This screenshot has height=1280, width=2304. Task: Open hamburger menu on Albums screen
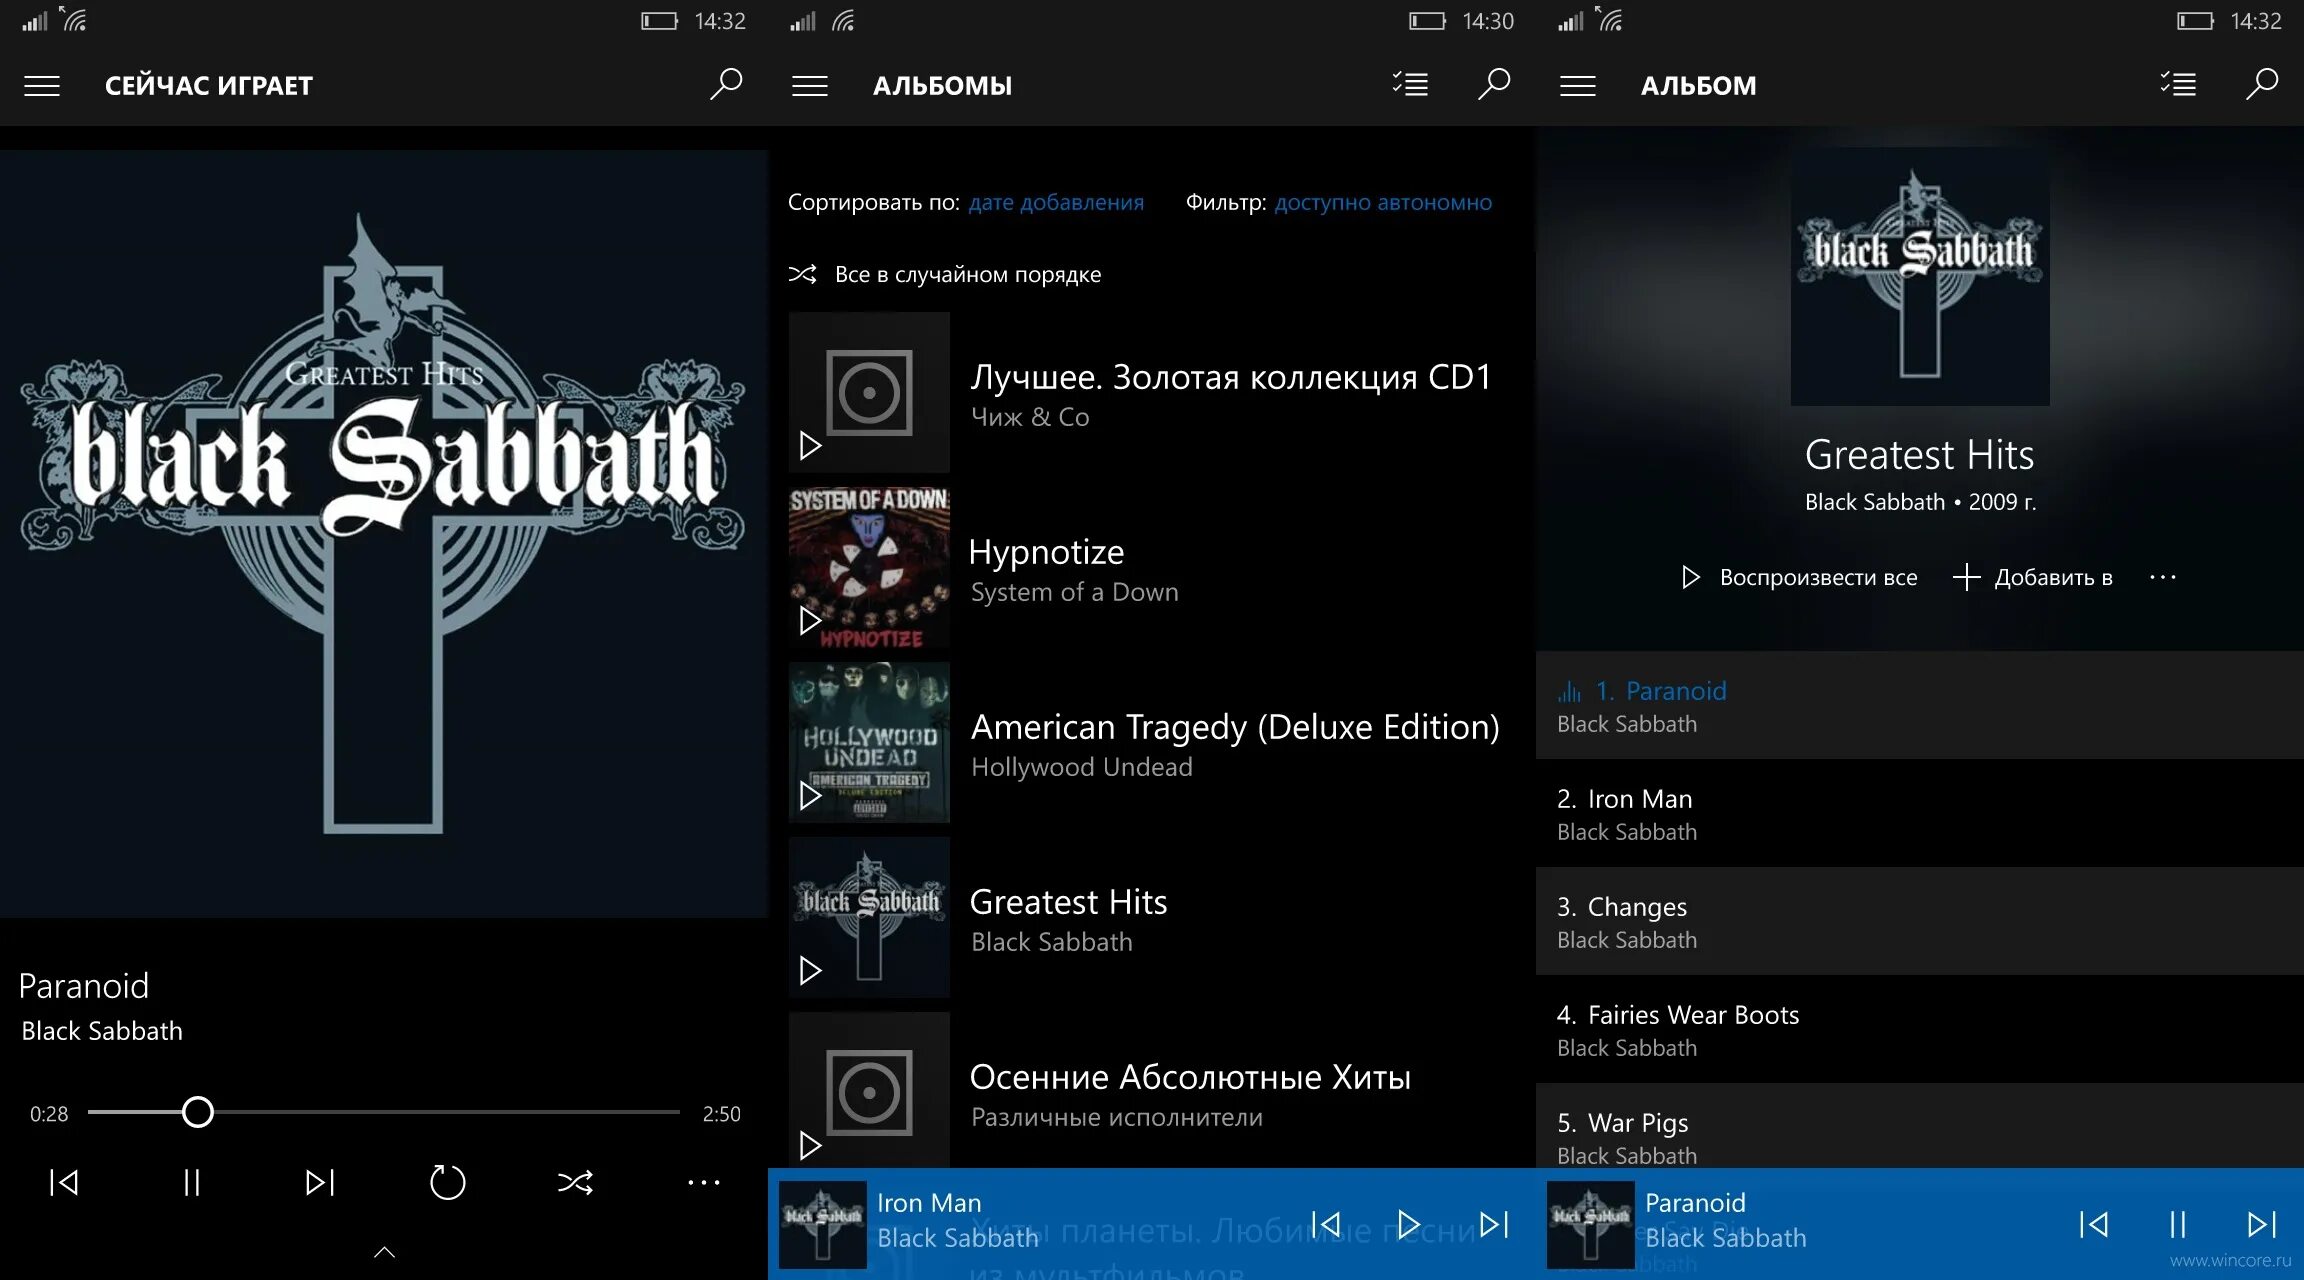click(809, 86)
